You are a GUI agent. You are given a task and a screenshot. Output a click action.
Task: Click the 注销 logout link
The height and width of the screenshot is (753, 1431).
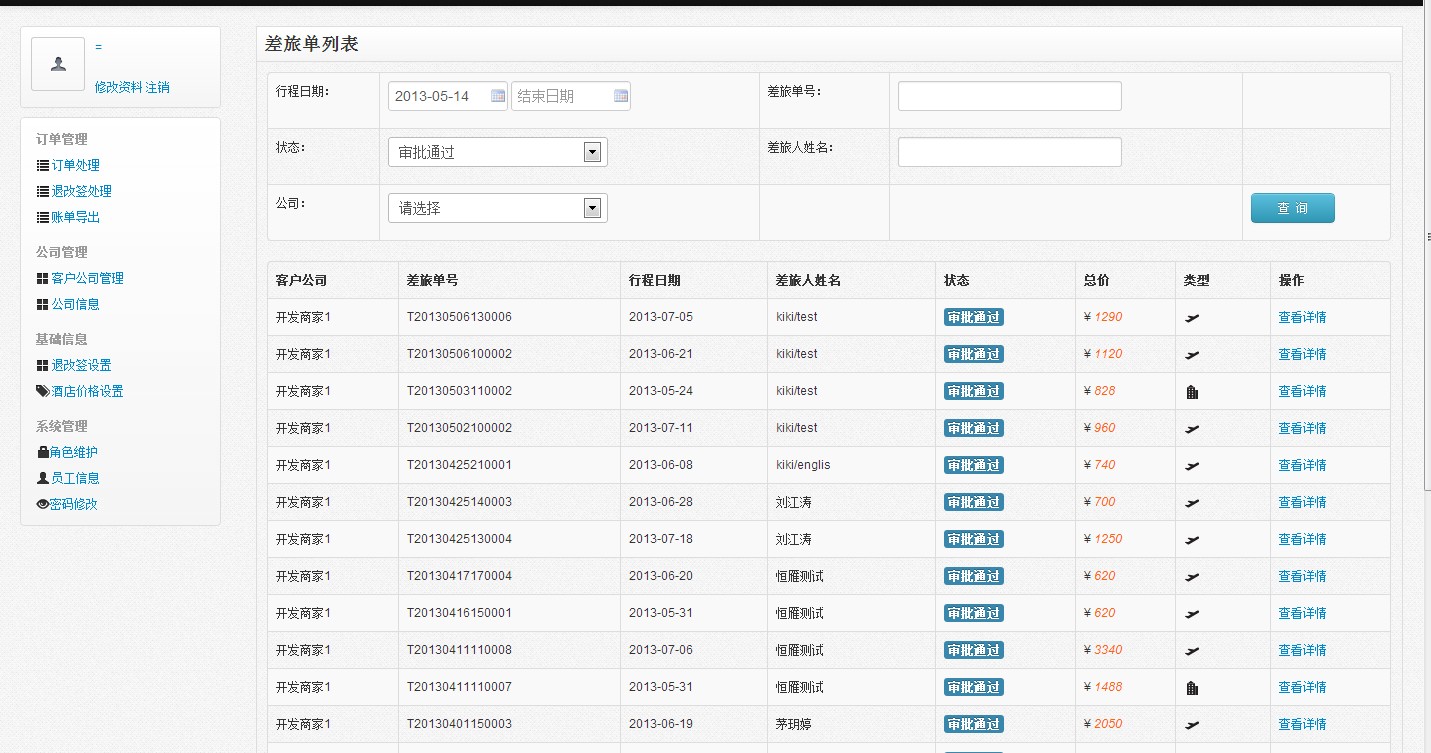[158, 88]
